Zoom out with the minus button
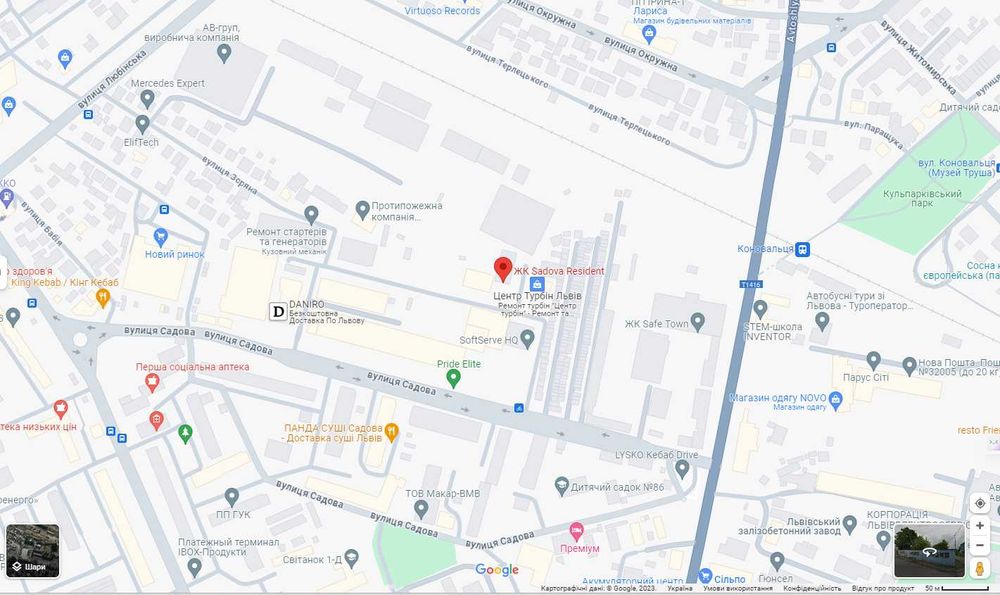 pyautogui.click(x=980, y=545)
